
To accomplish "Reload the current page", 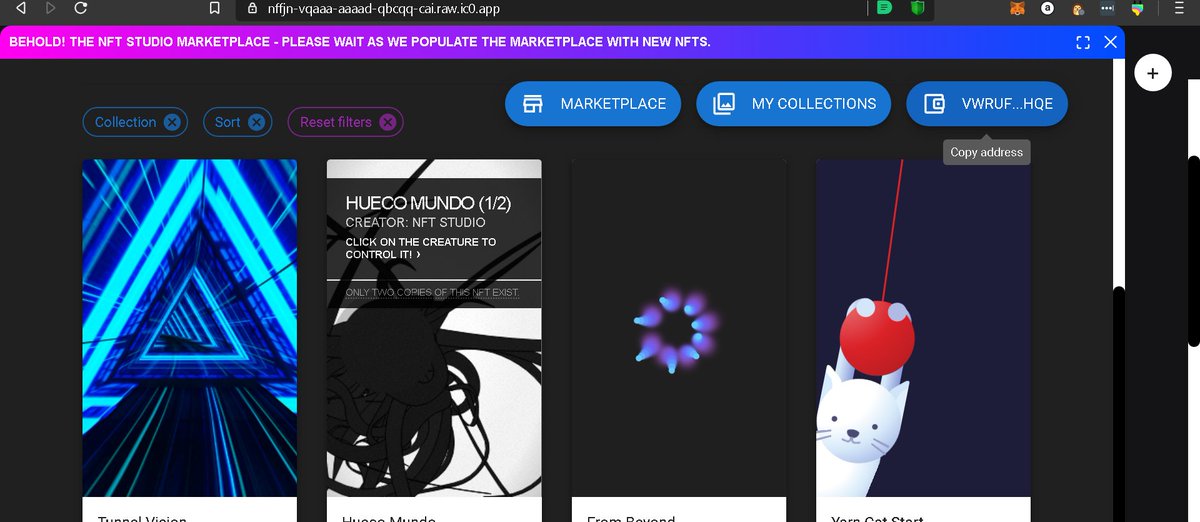I will pyautogui.click(x=81, y=8).
